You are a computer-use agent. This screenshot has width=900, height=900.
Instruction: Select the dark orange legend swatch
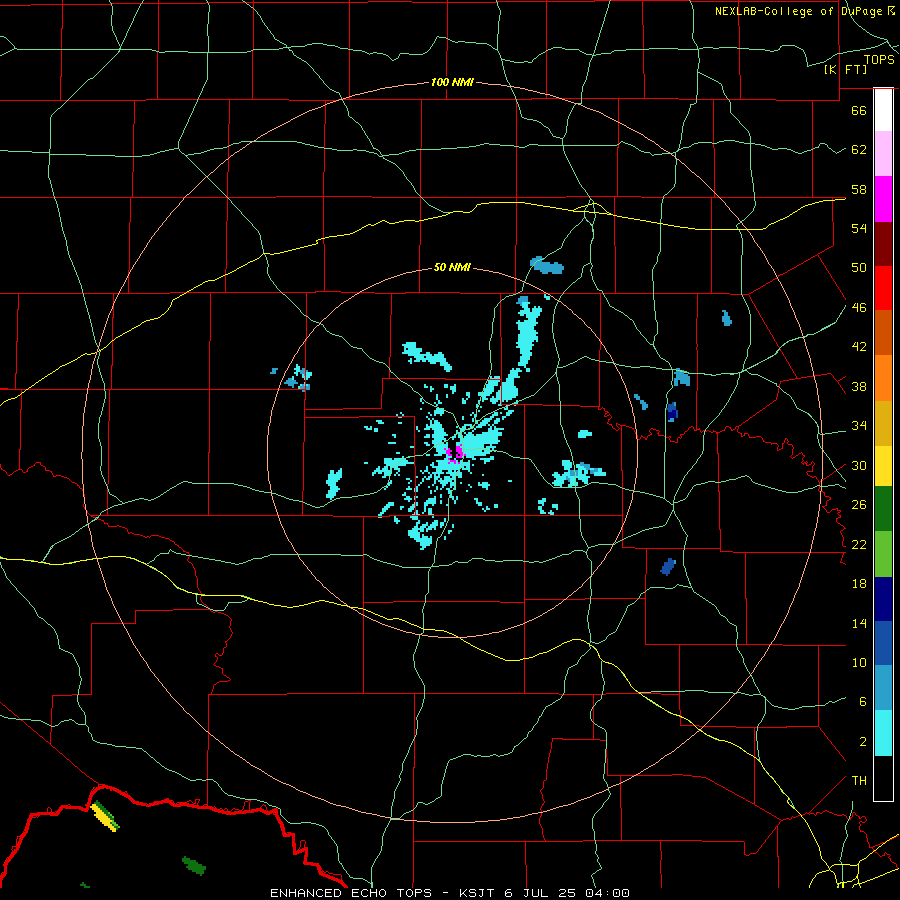tap(883, 333)
